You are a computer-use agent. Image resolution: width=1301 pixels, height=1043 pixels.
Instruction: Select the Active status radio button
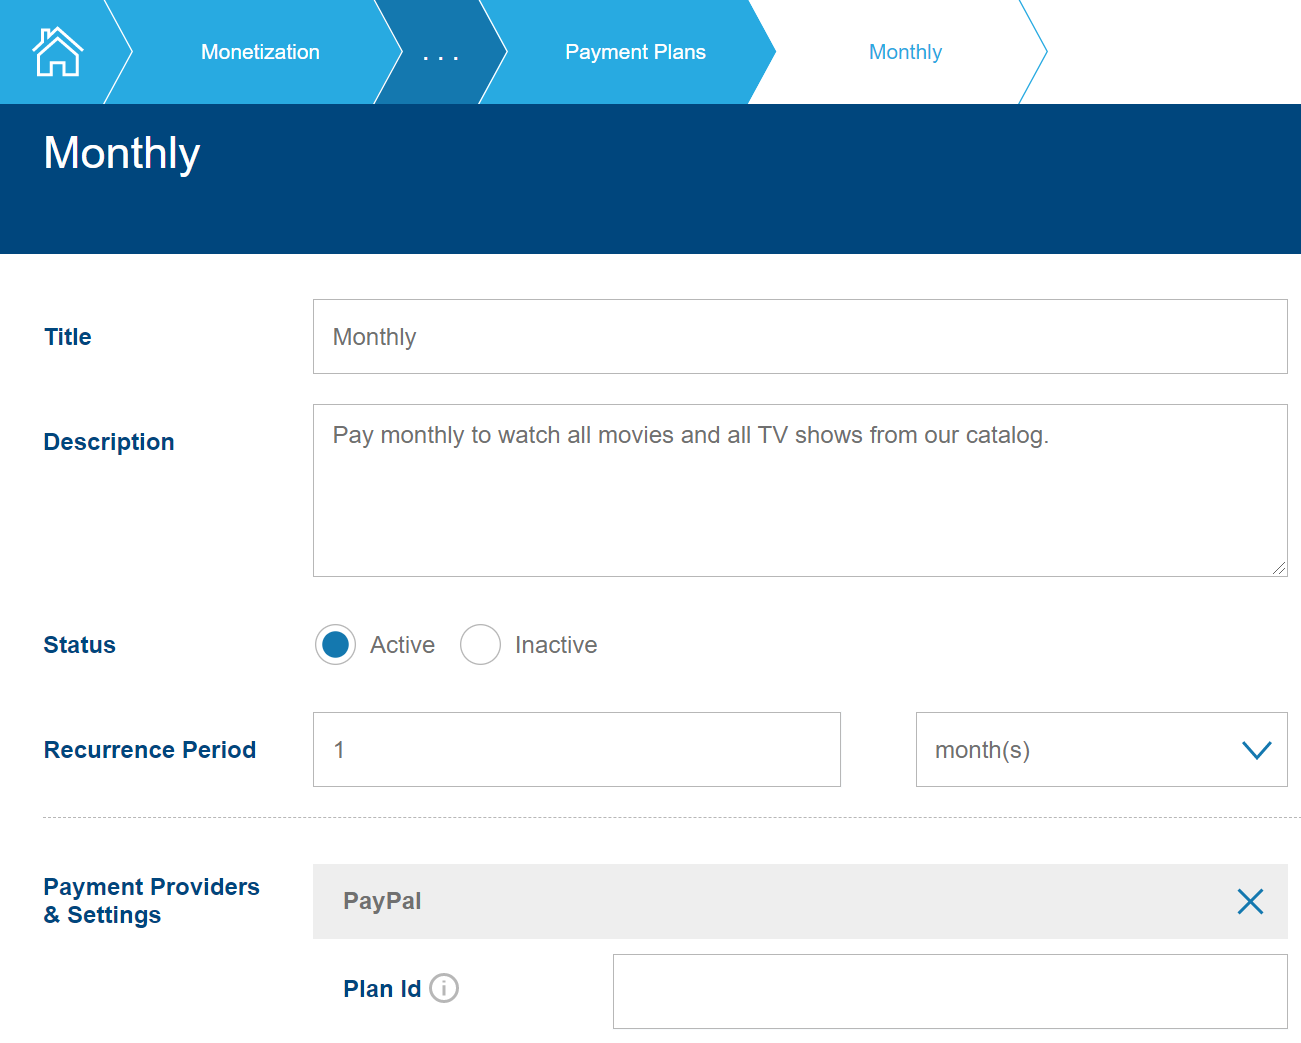336,645
